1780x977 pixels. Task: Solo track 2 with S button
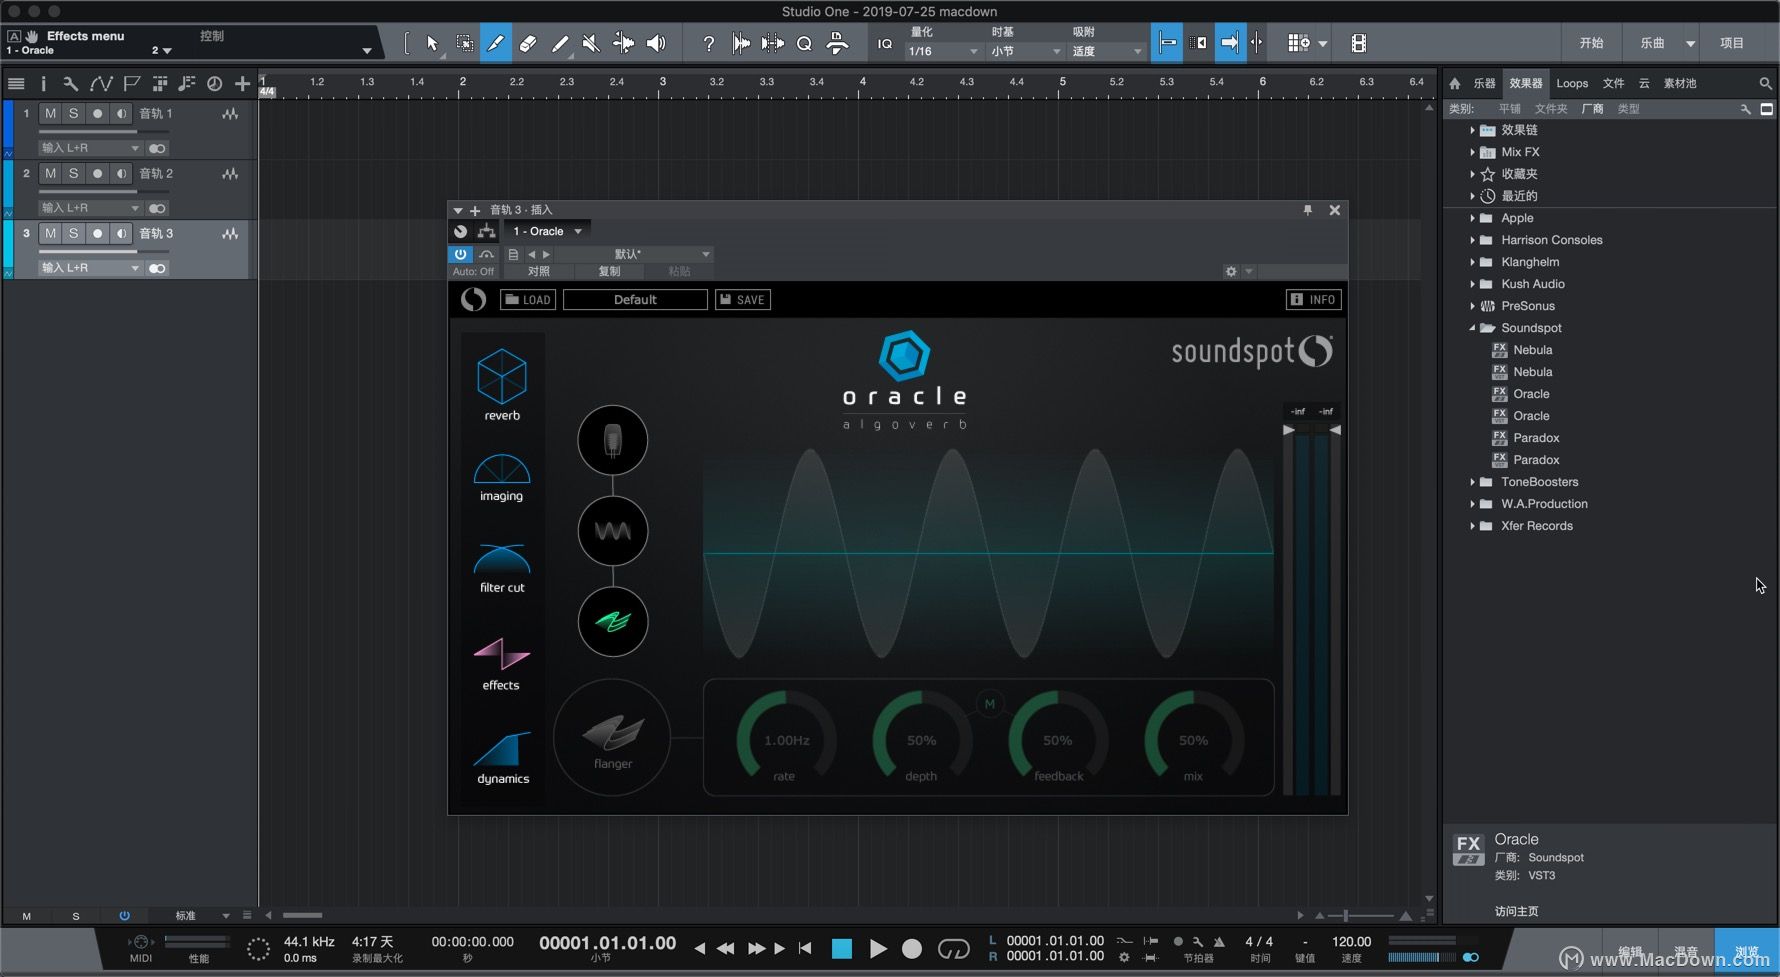click(73, 174)
